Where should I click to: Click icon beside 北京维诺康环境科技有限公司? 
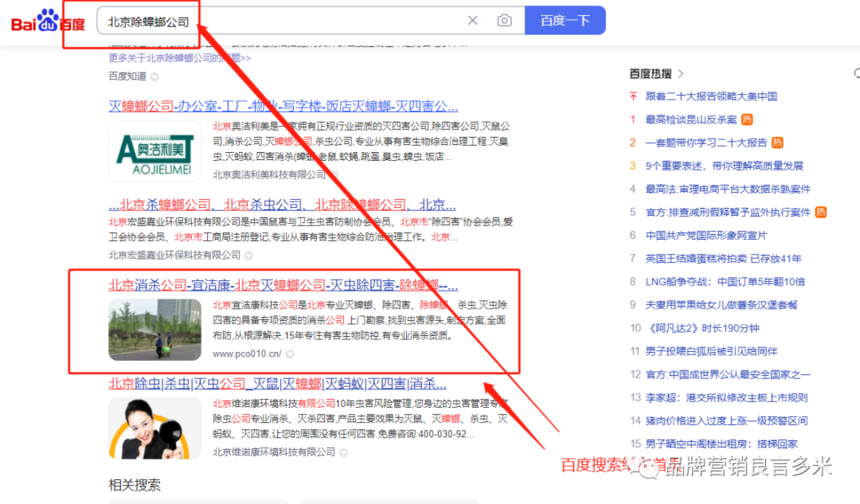pos(343,452)
